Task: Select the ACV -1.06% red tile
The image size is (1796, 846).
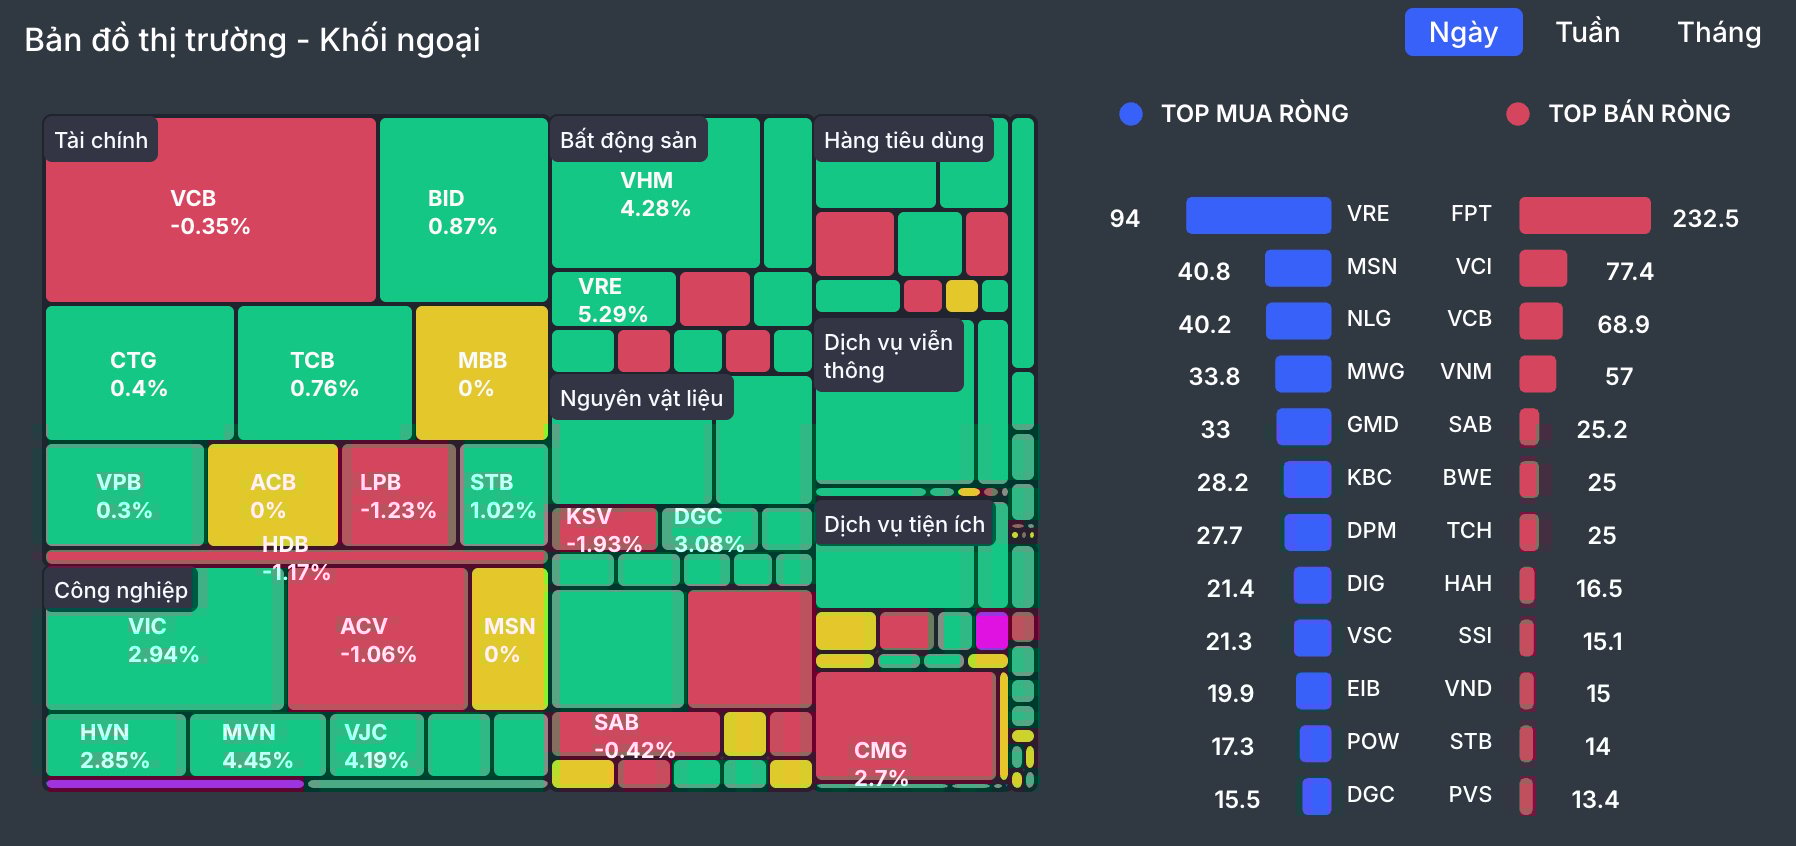Action: coord(378,639)
